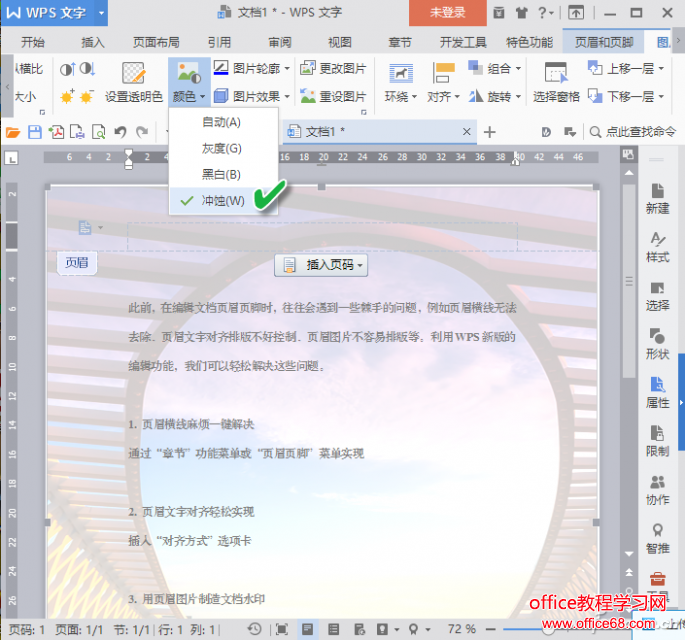Viewport: 685px width, 640px height.
Task: Select Grayscale (灰度) color option
Action: coord(223,149)
